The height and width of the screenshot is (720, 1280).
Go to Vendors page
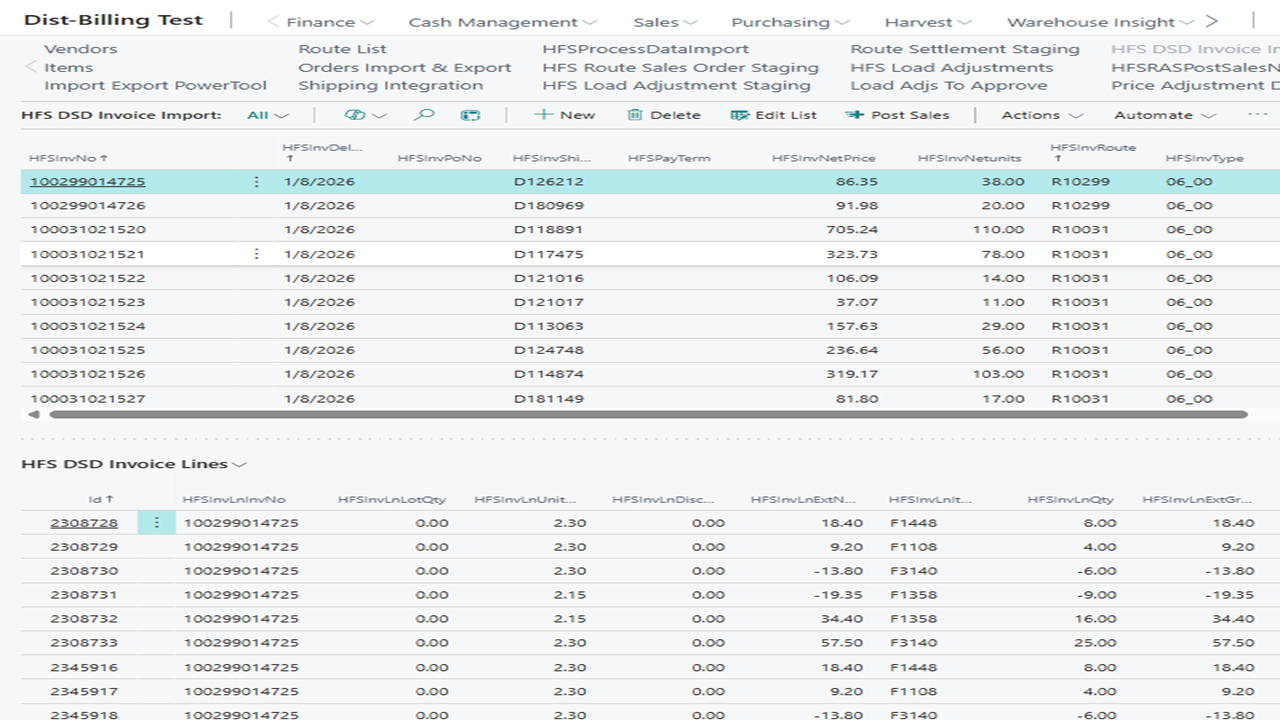pos(80,49)
